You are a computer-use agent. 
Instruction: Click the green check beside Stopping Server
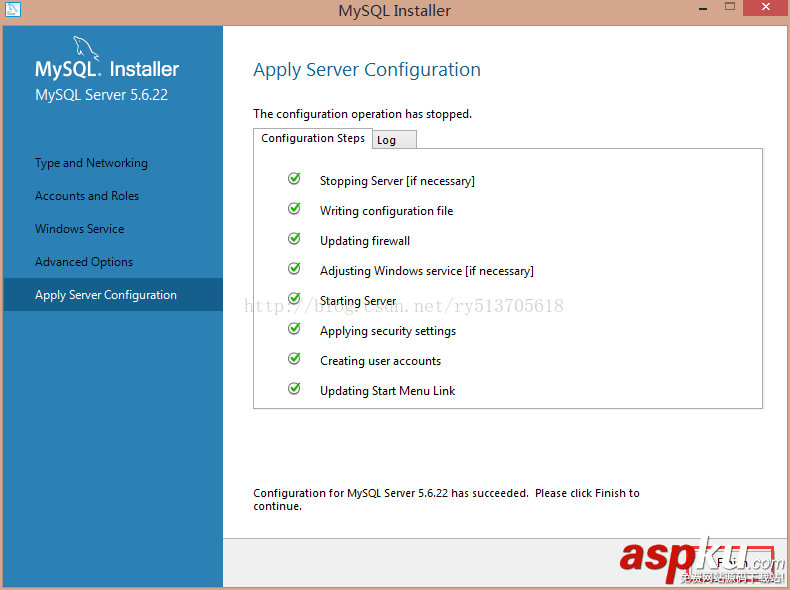coord(294,179)
